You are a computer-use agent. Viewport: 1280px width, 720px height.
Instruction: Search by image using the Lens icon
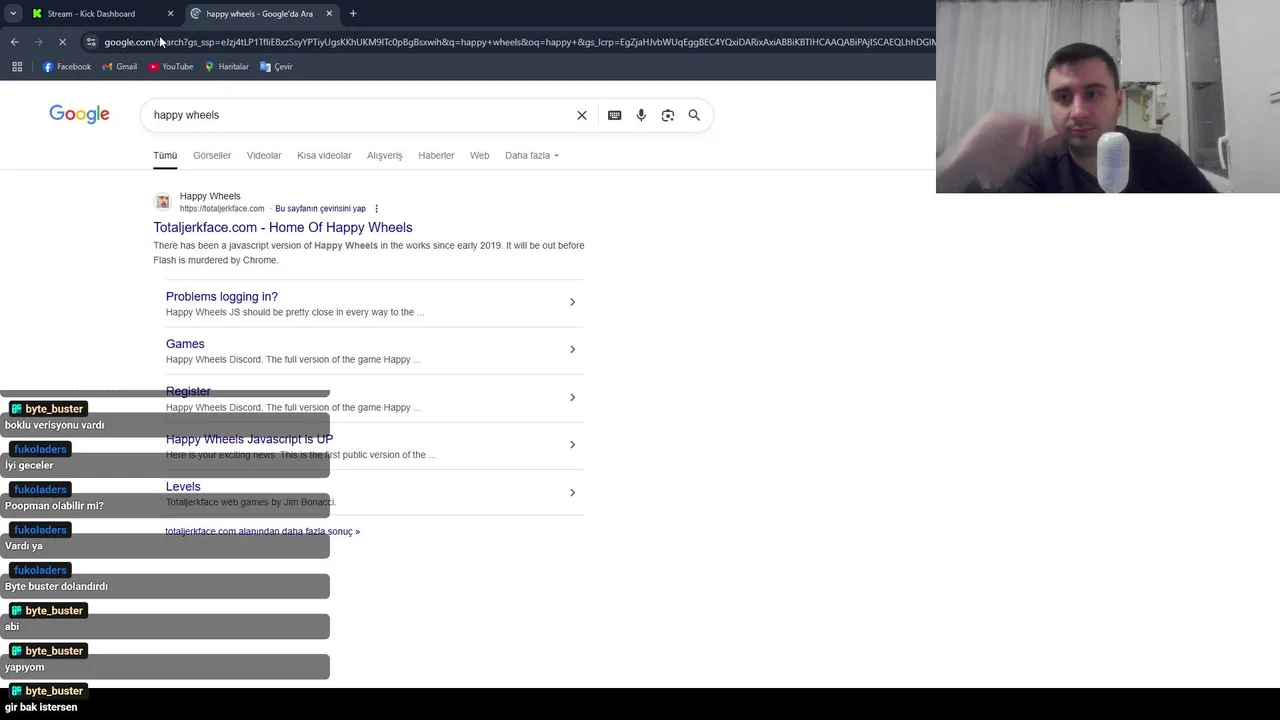[668, 115]
